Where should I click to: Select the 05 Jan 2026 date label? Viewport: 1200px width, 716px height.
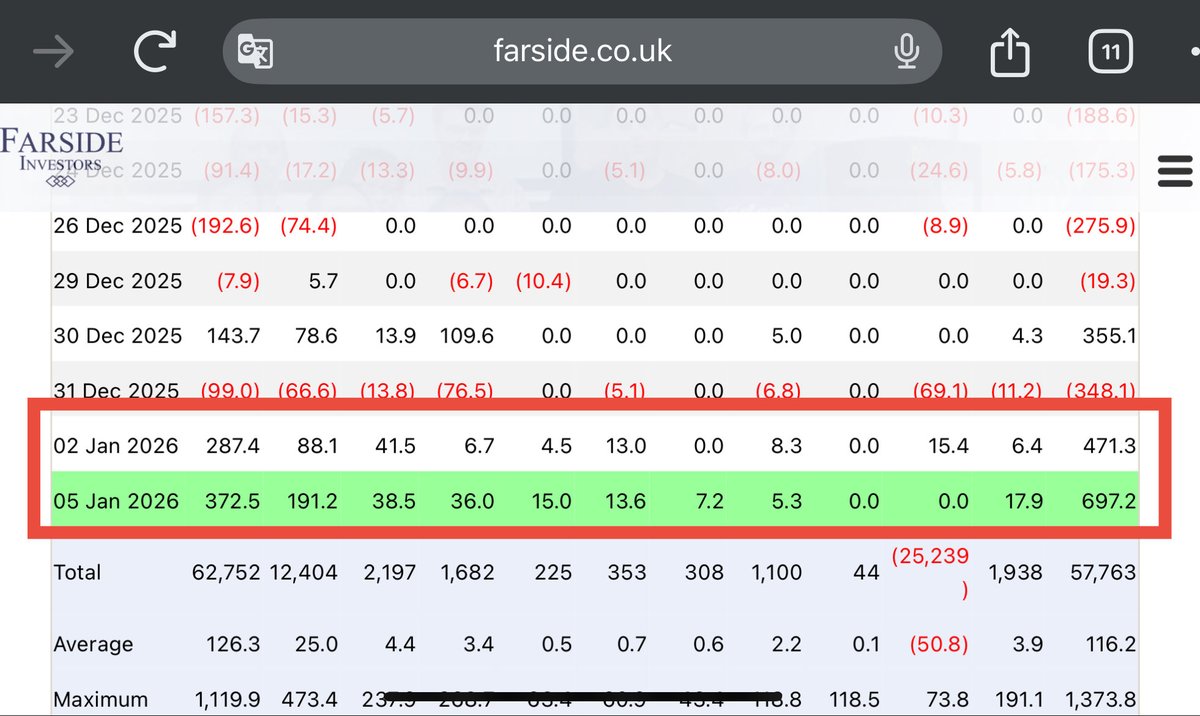[x=116, y=500]
